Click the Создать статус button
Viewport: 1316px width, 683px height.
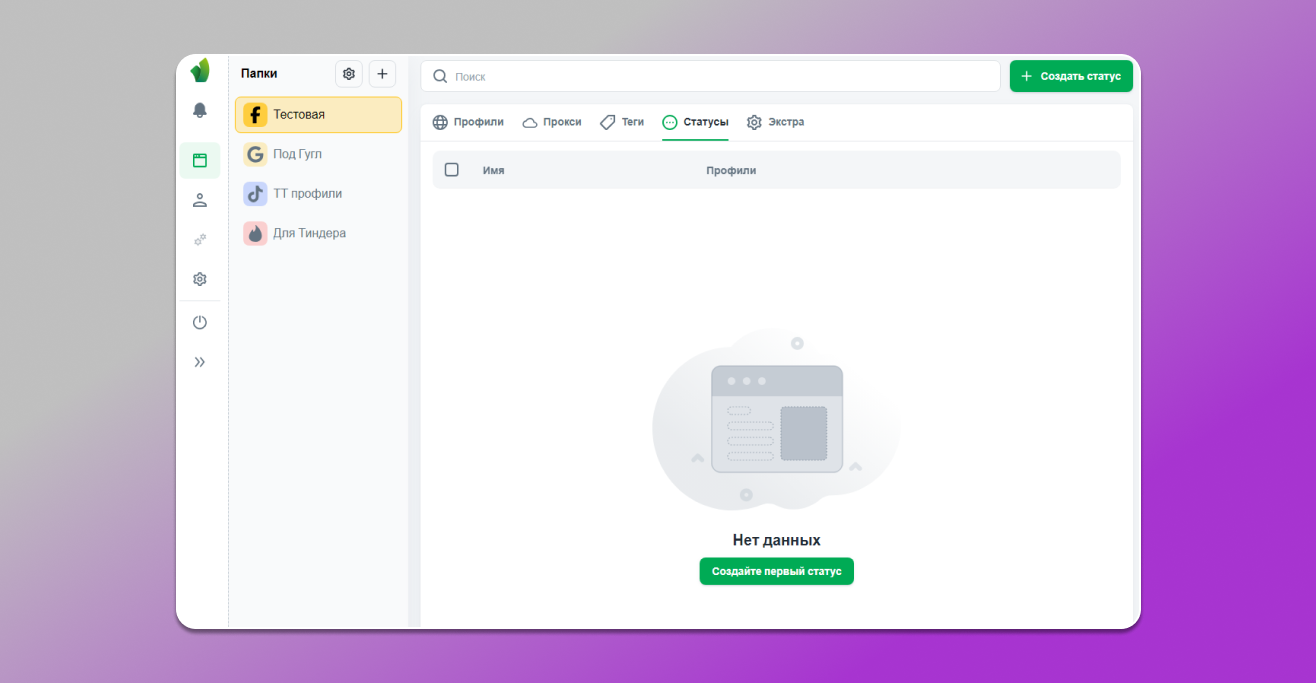click(x=1071, y=76)
